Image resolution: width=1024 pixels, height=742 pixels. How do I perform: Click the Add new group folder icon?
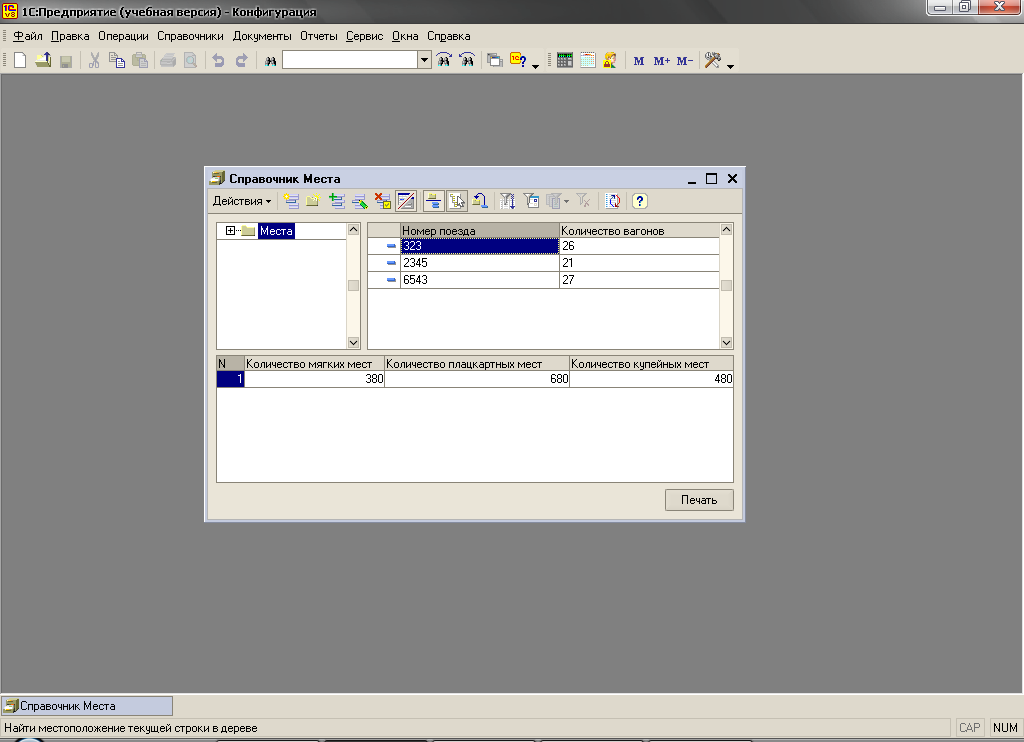point(313,201)
